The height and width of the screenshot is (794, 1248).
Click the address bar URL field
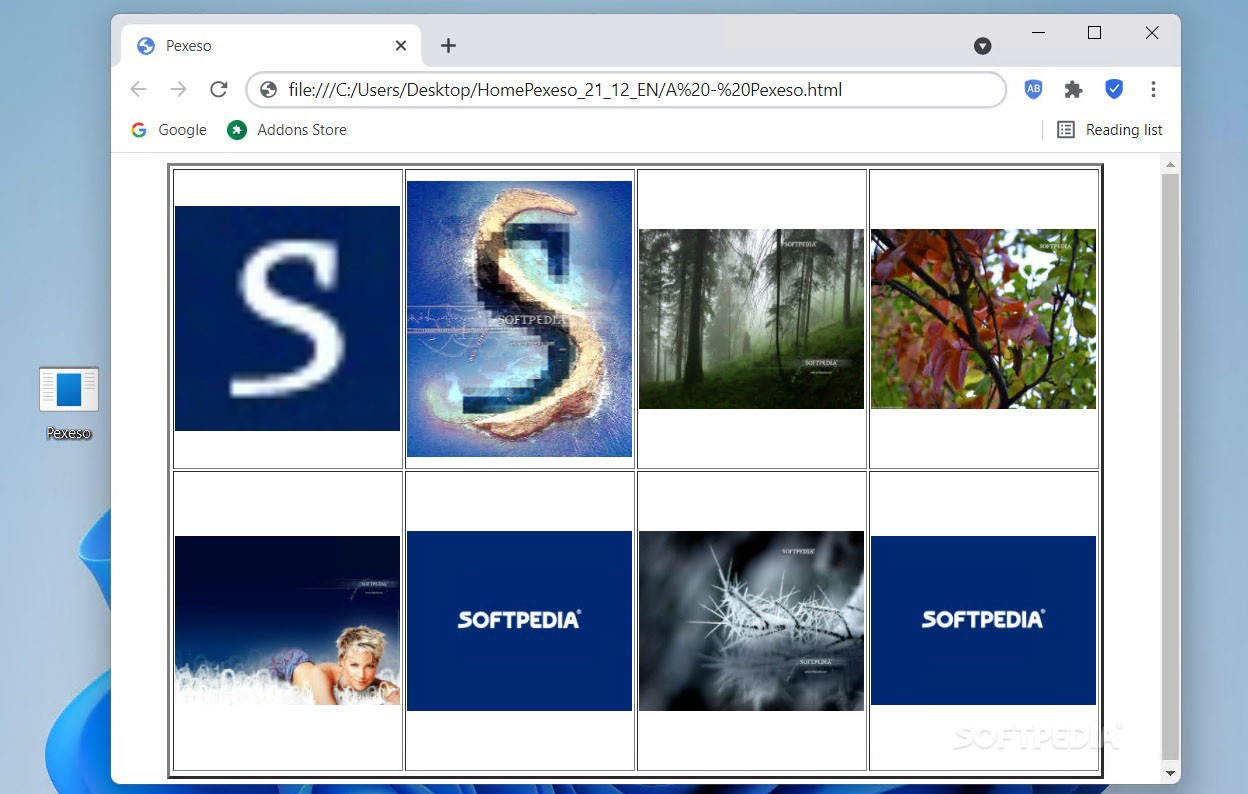pos(626,89)
